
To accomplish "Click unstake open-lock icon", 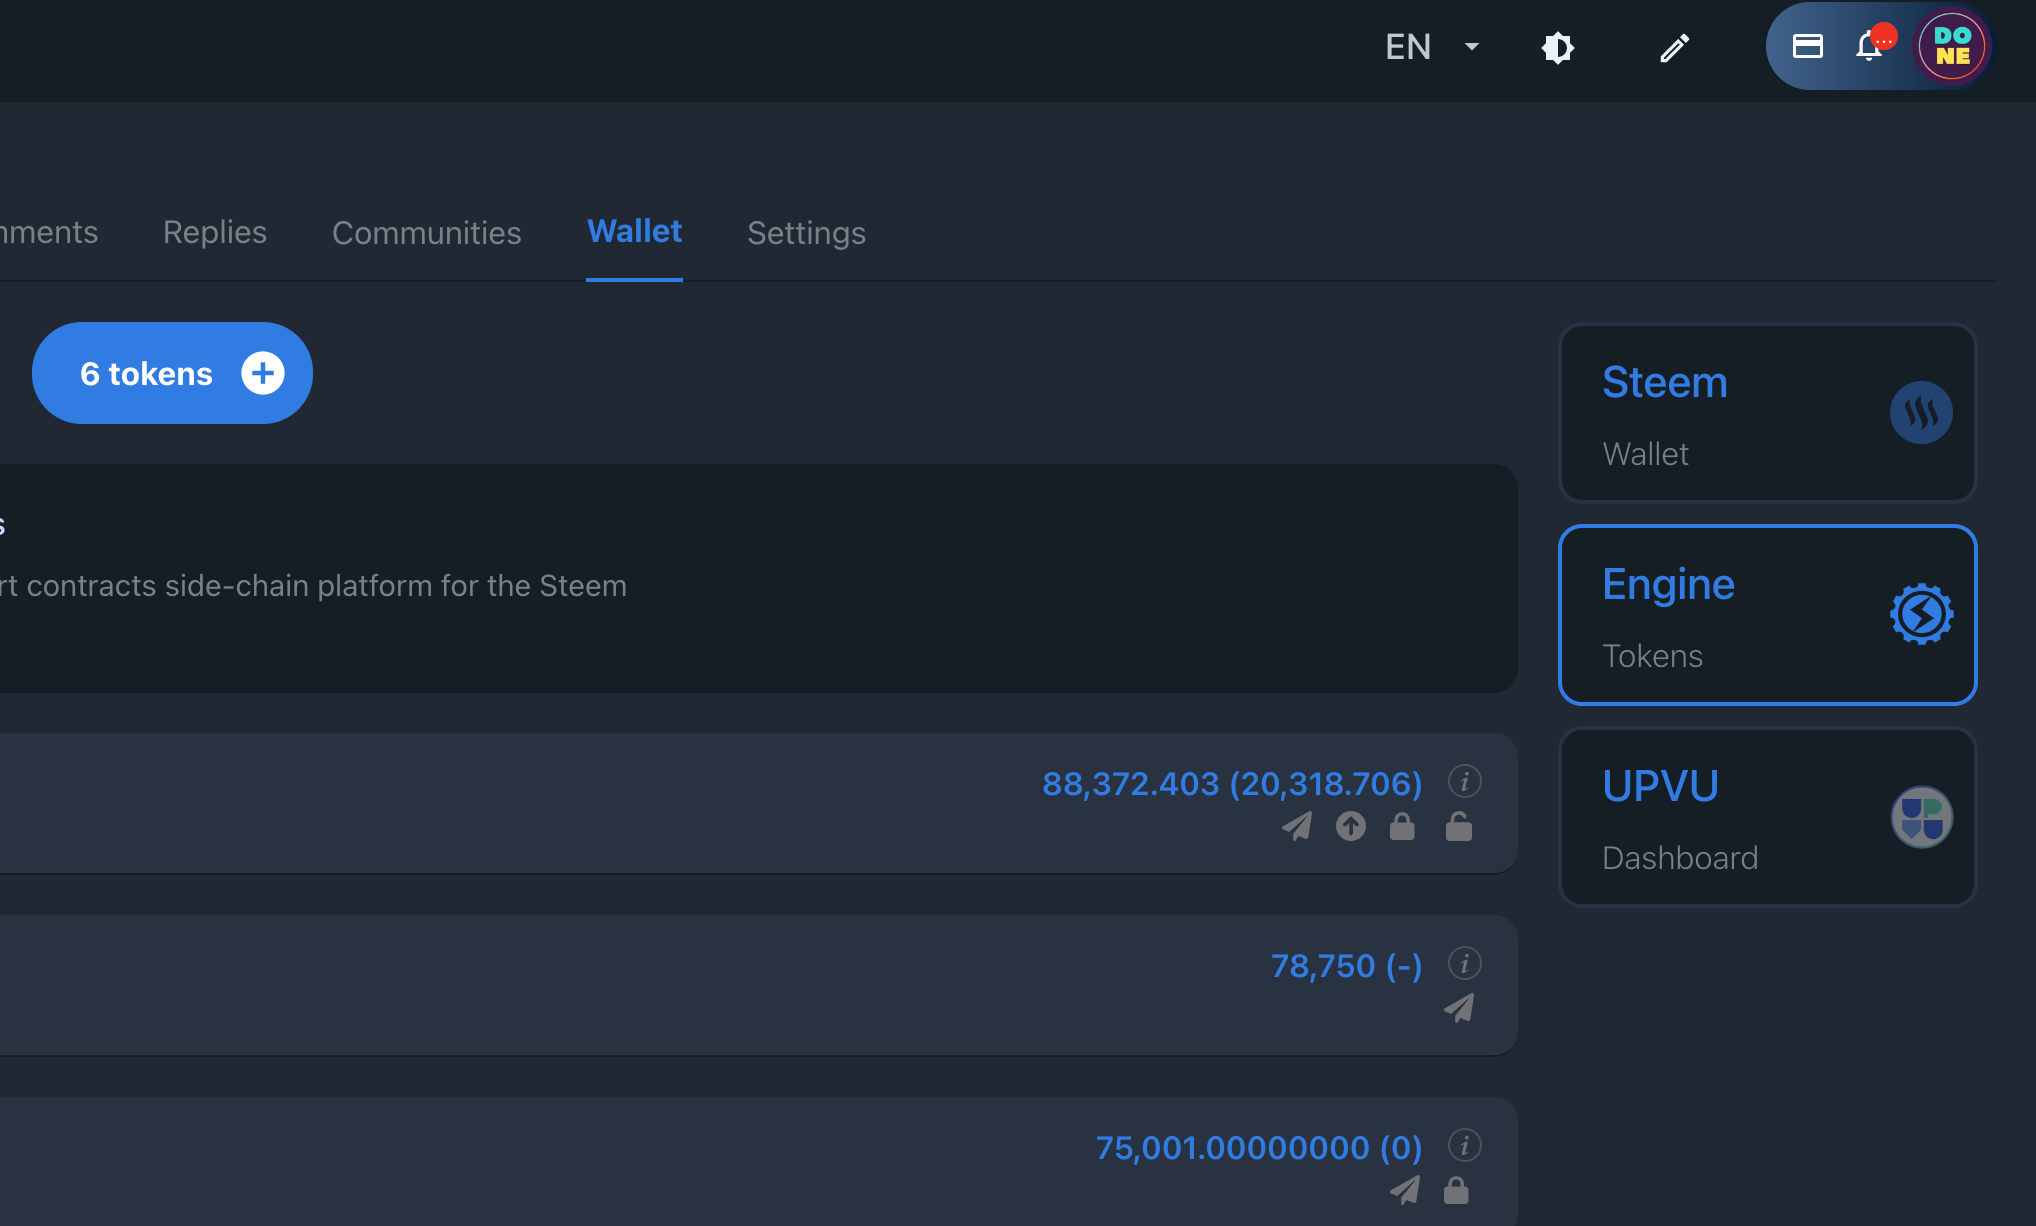I will tap(1458, 826).
